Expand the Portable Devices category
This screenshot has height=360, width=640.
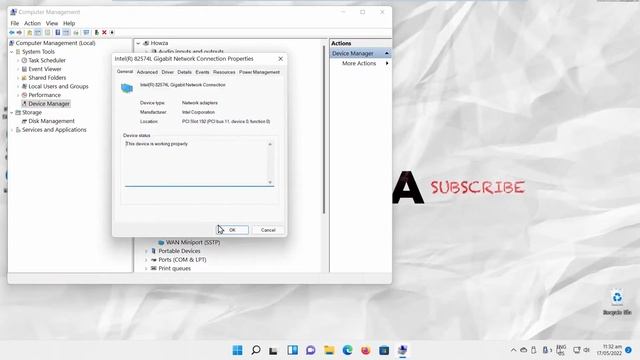[x=146, y=251]
